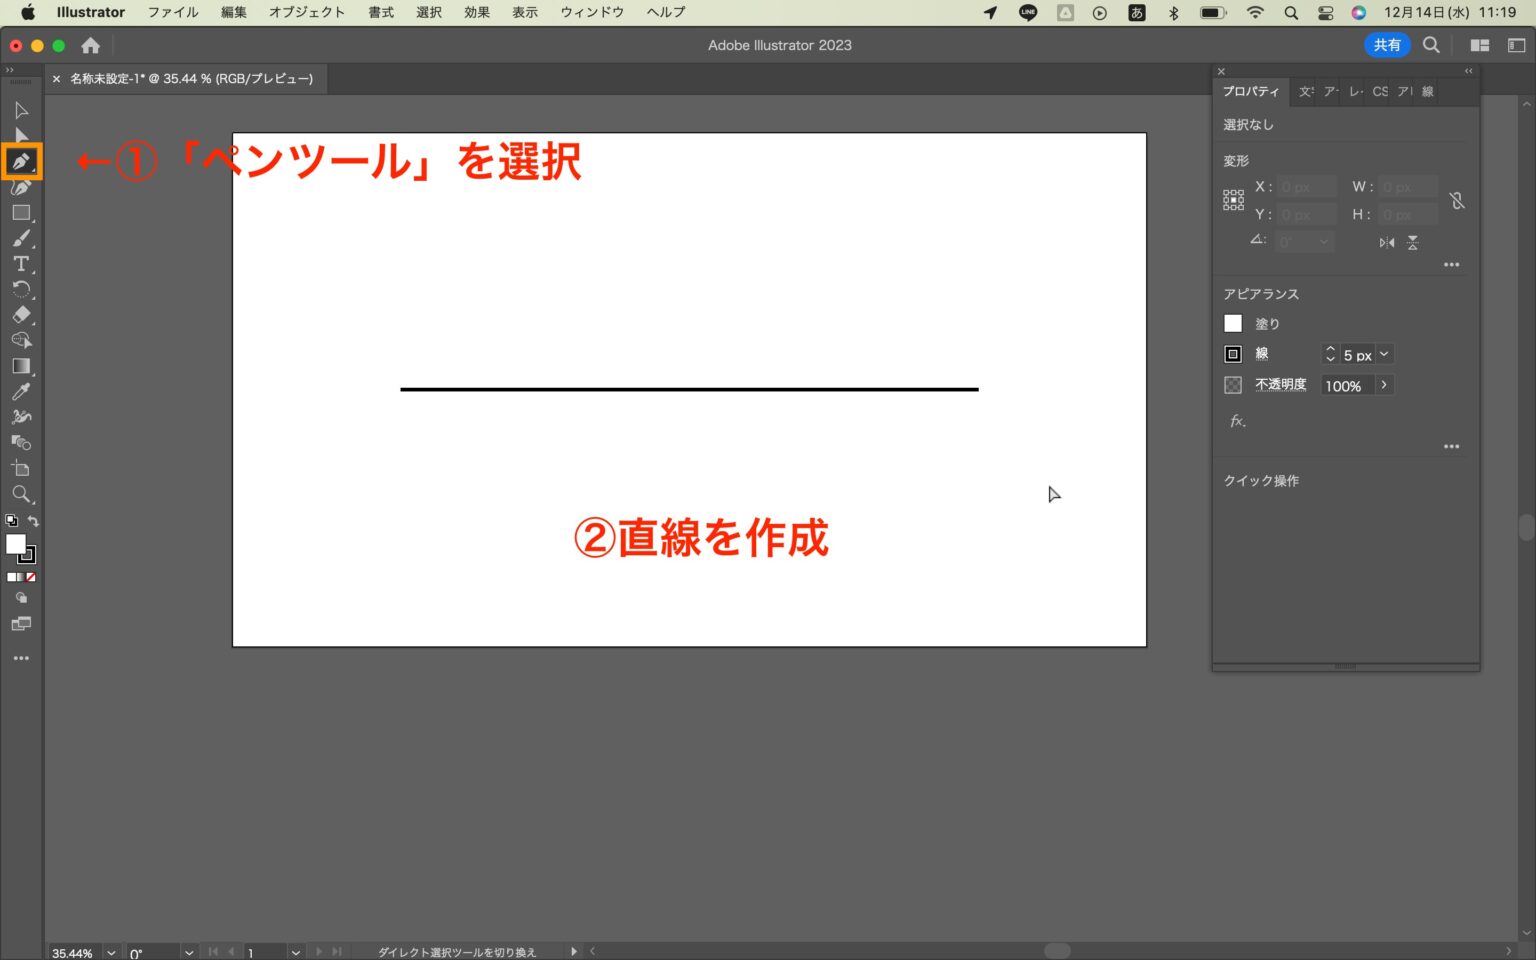Select the Gradient tool
This screenshot has width=1536, height=960.
[x=21, y=366]
